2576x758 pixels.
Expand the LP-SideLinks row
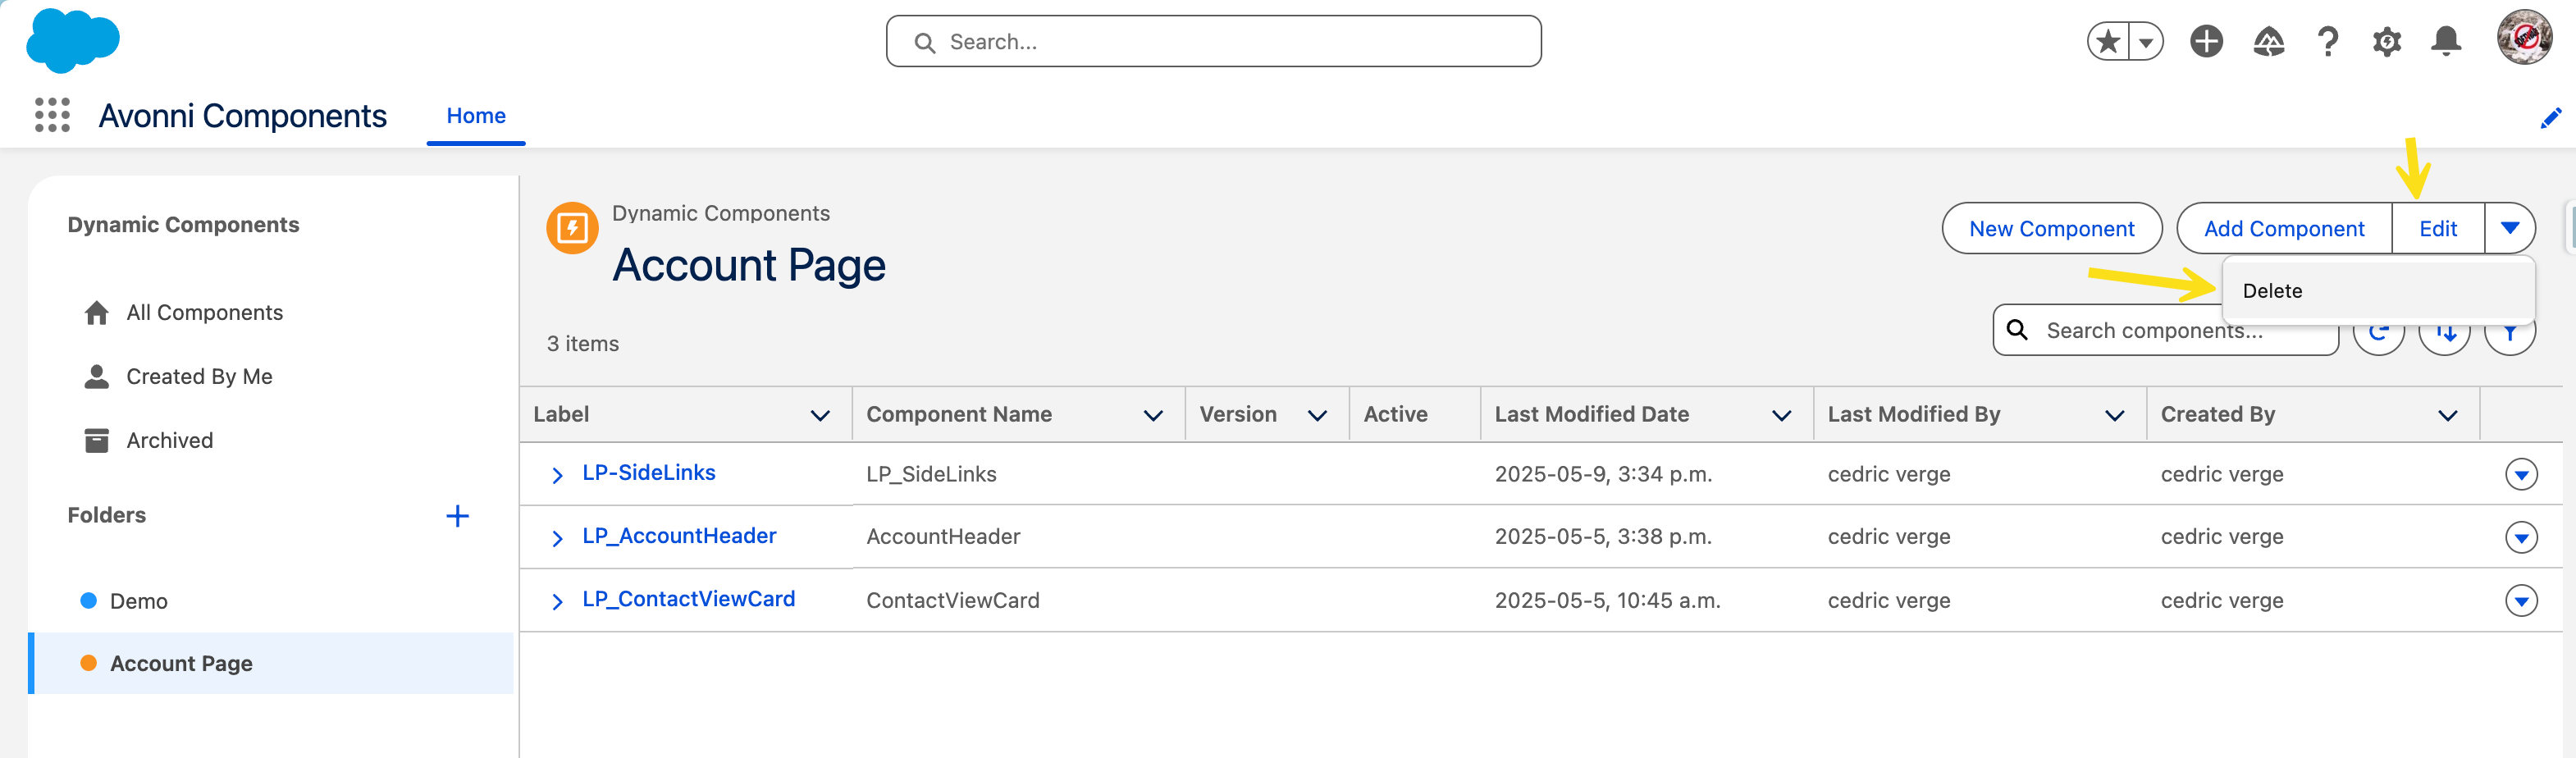tap(557, 475)
